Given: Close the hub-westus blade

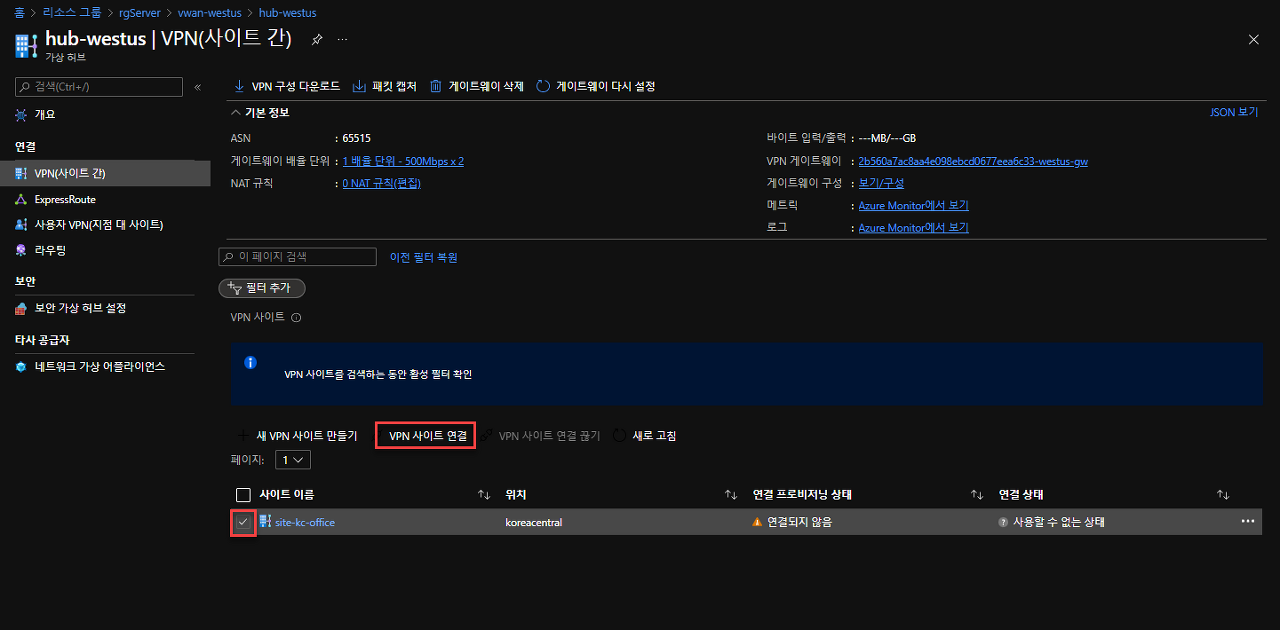Looking at the screenshot, I should (1254, 39).
